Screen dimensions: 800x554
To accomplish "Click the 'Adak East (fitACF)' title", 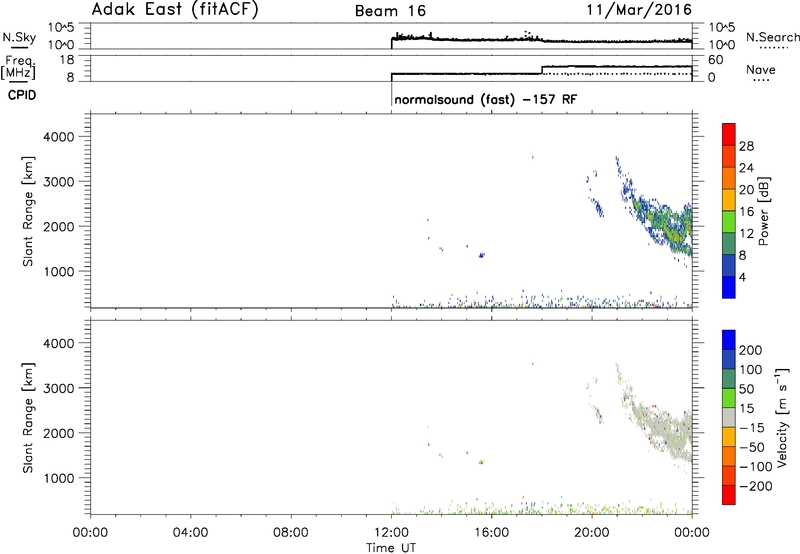I will coord(175,10).
